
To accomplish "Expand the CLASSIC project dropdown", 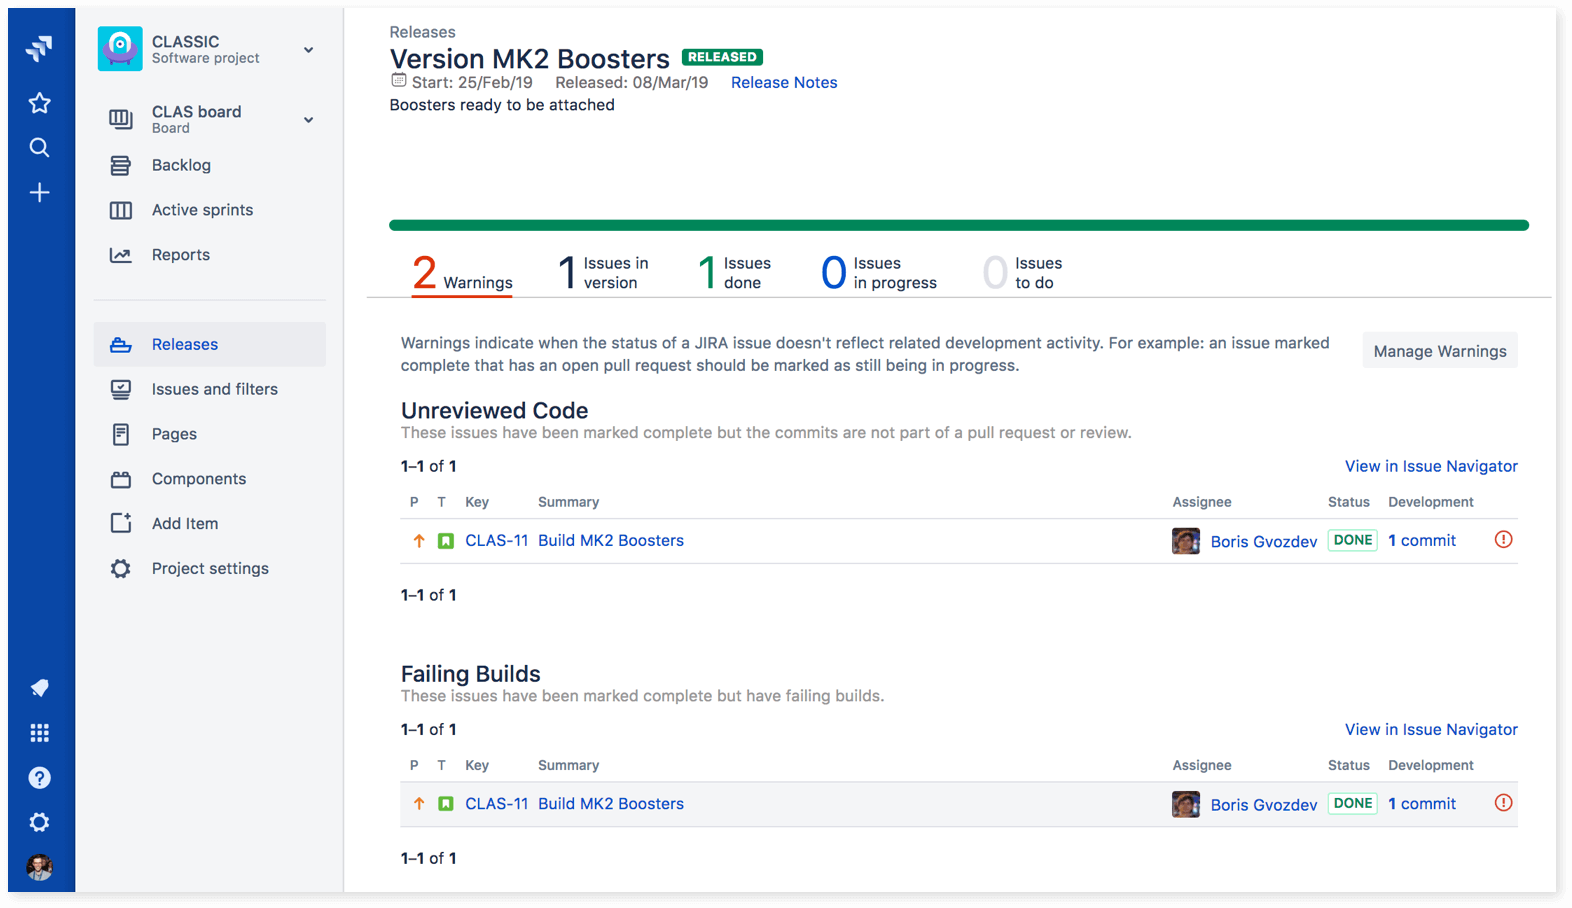I will click(308, 48).
